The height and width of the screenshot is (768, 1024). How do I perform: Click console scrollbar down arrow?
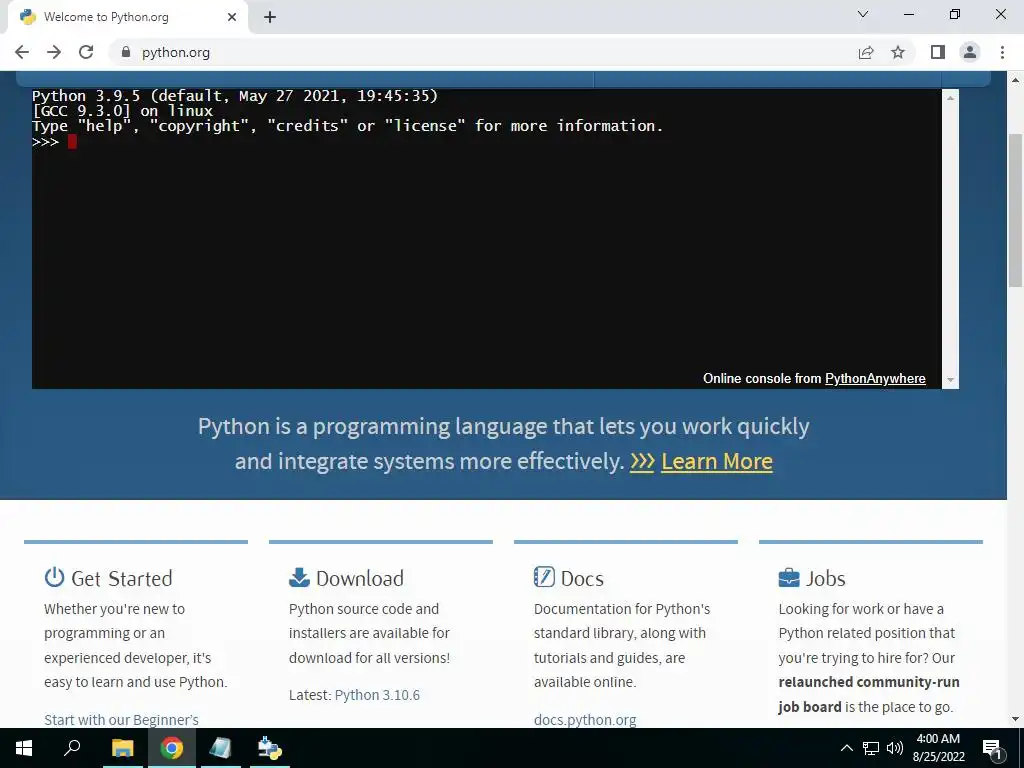pos(950,380)
